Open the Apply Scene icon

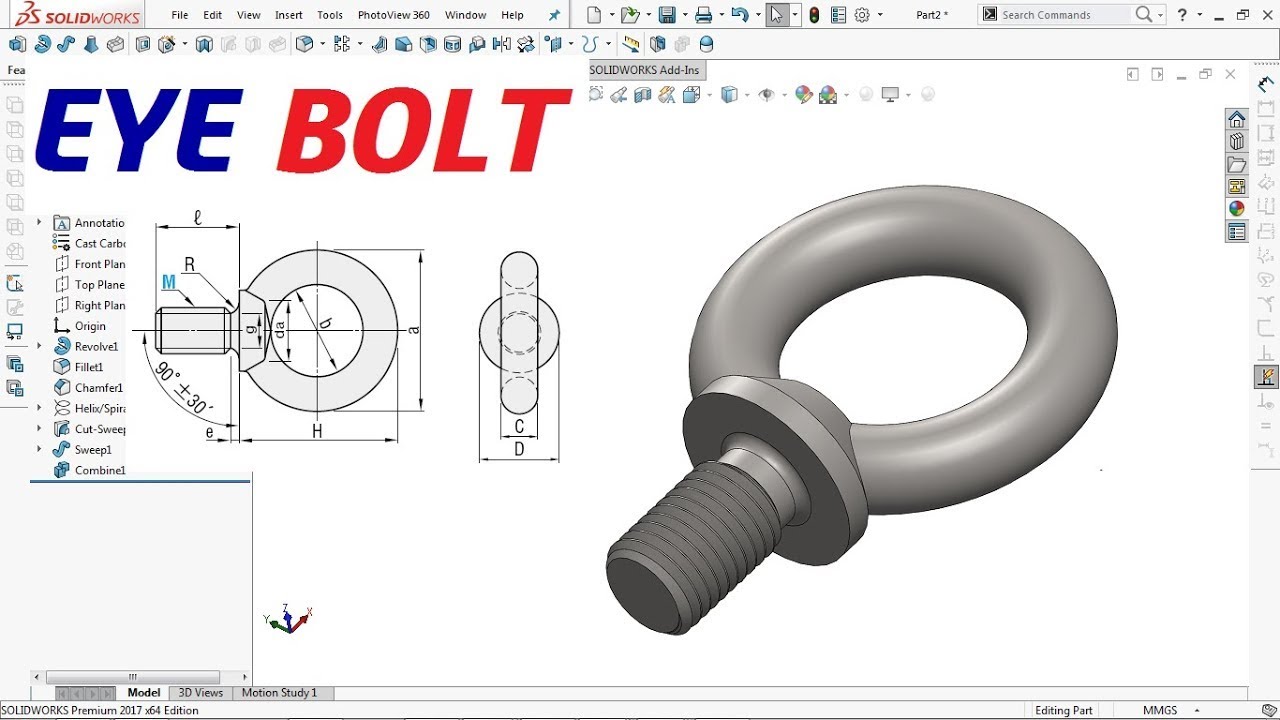click(x=827, y=94)
